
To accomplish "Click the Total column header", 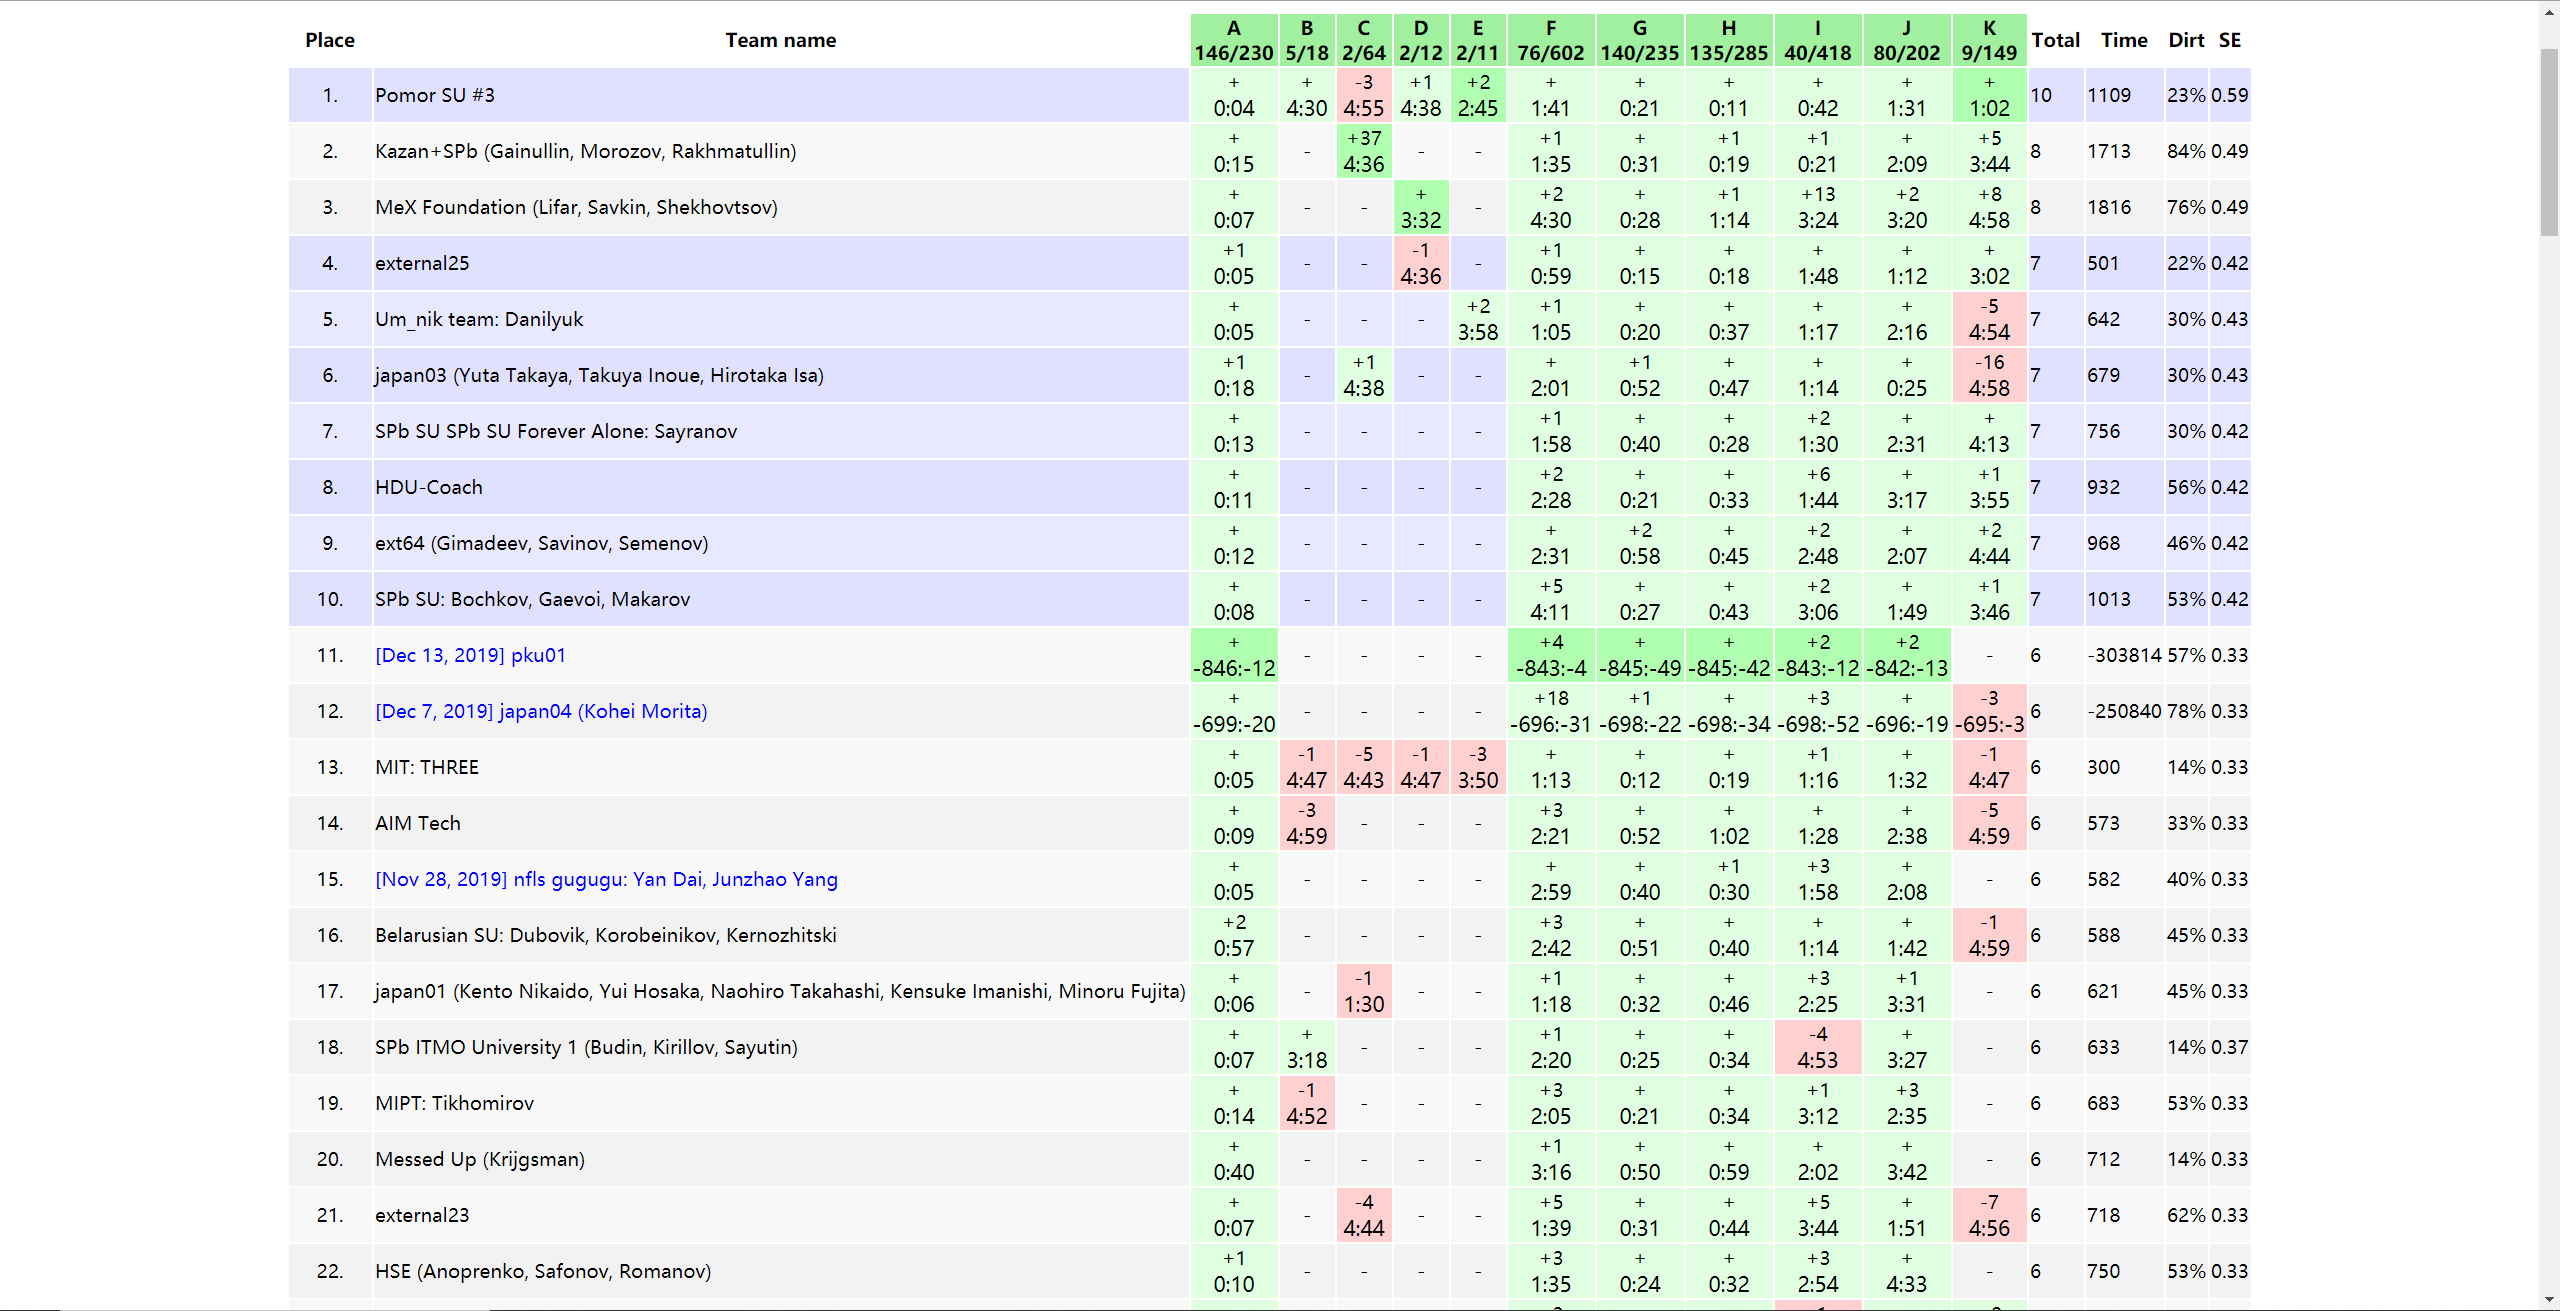I will point(2055,40).
